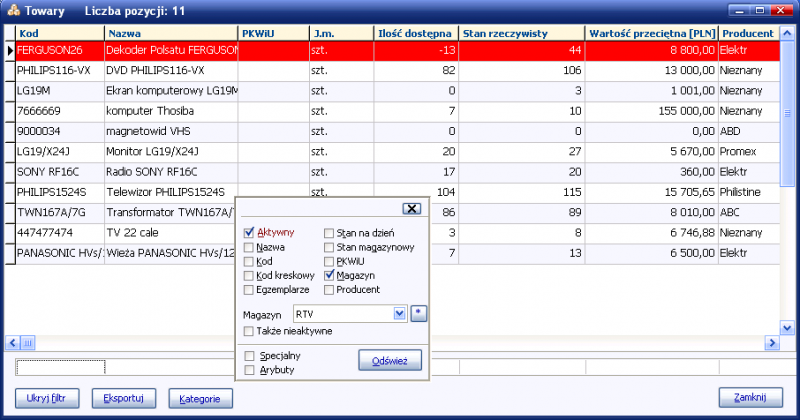Select the 7666669 row
Image resolution: width=800 pixels, height=420 pixels.
coord(397,111)
